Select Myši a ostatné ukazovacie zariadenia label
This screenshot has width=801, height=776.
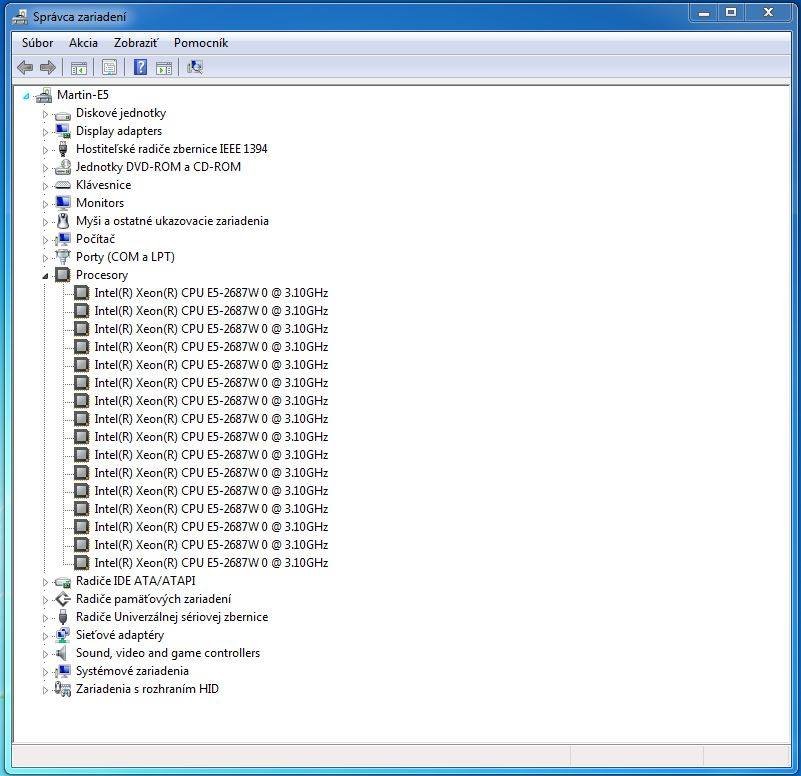pyautogui.click(x=172, y=221)
